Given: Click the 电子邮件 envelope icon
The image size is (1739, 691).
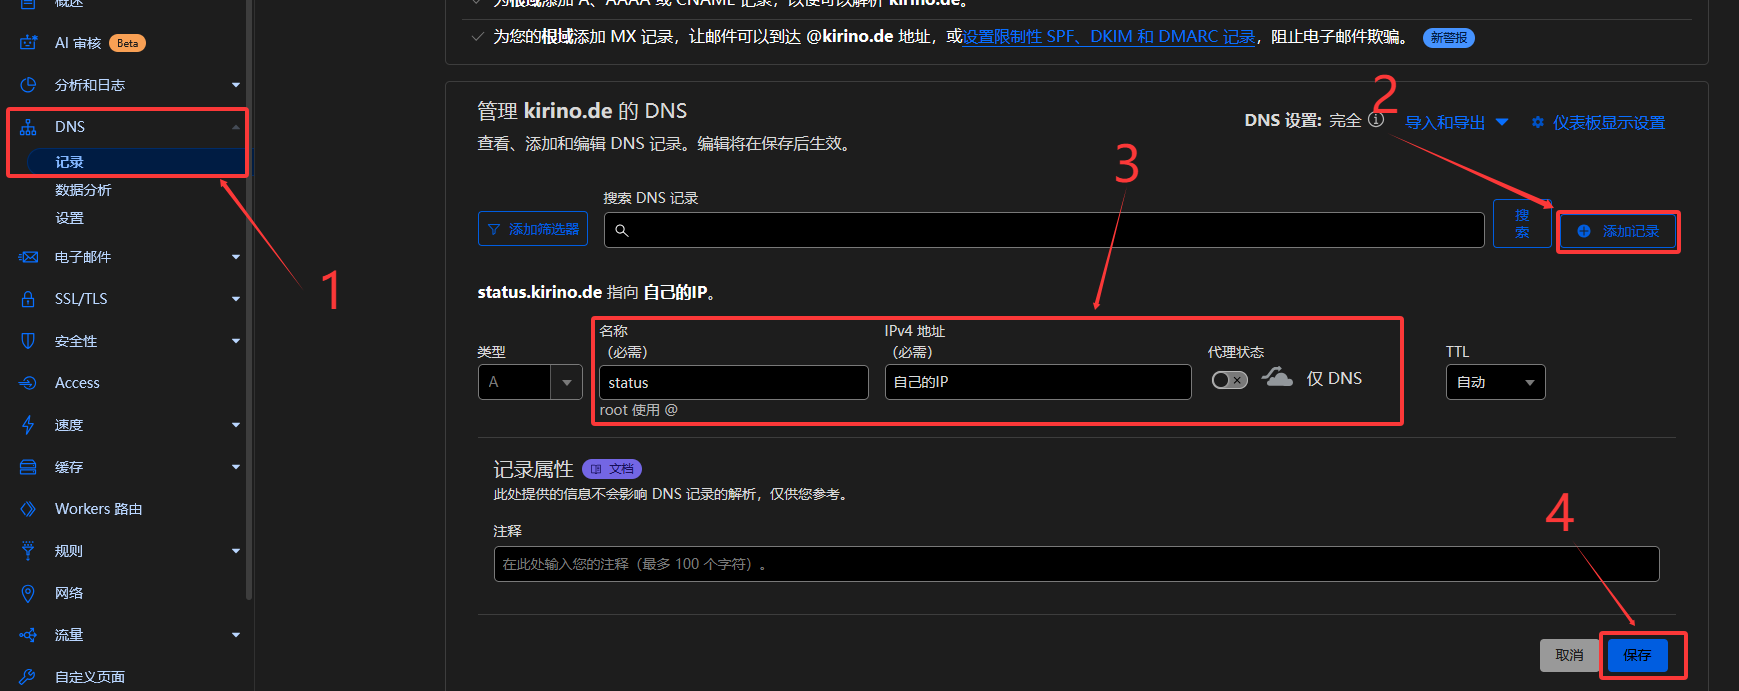Looking at the screenshot, I should [28, 257].
